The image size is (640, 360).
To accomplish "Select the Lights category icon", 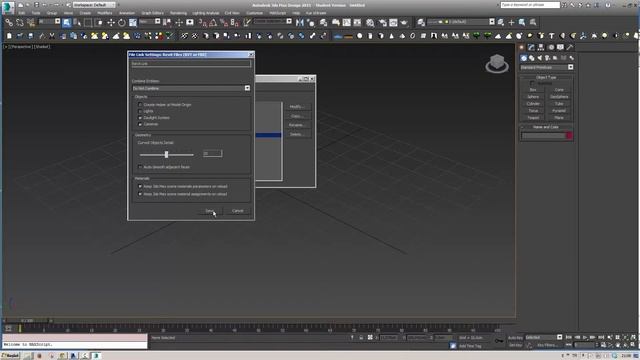I will point(540,58).
